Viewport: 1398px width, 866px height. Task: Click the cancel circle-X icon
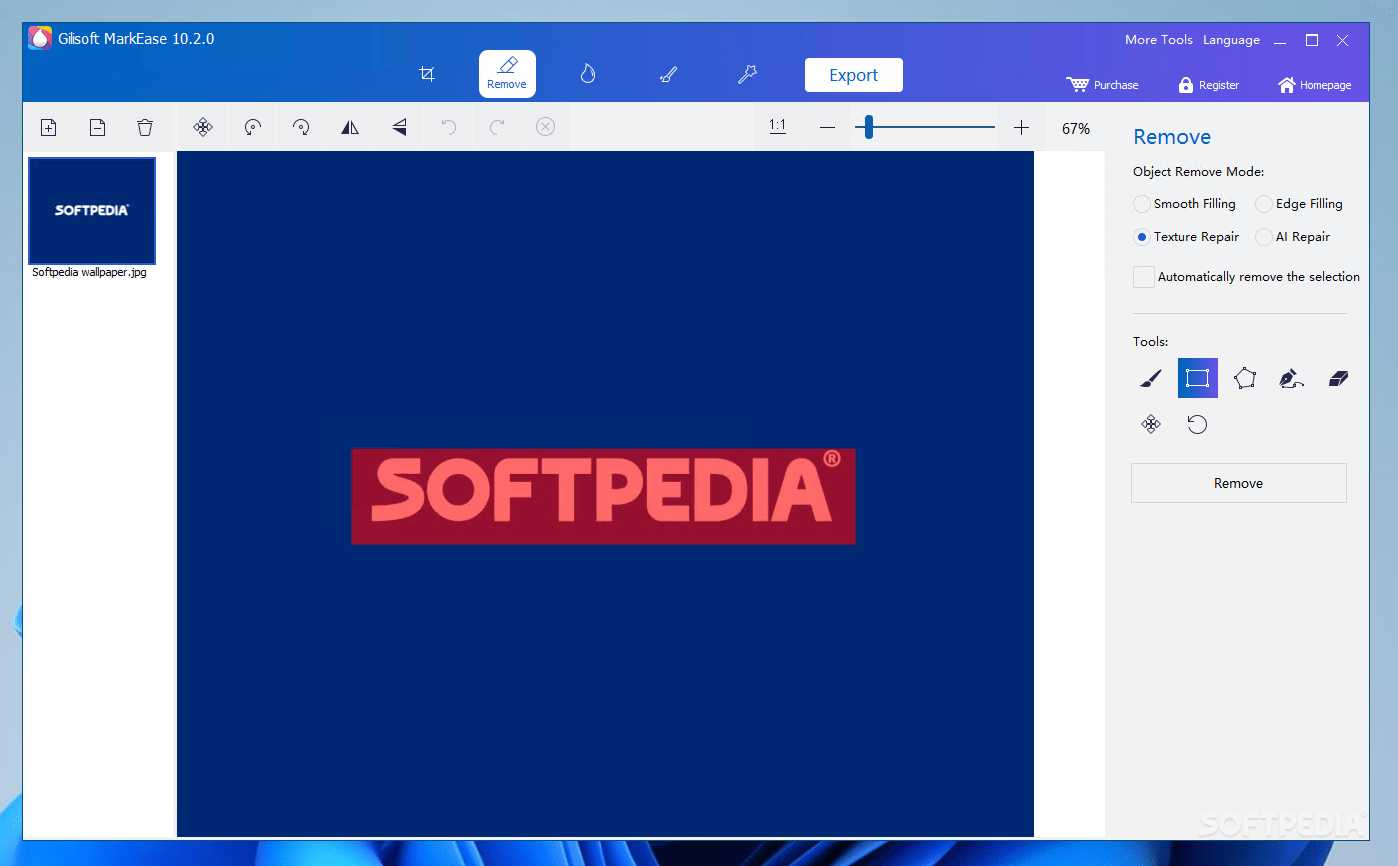(545, 127)
